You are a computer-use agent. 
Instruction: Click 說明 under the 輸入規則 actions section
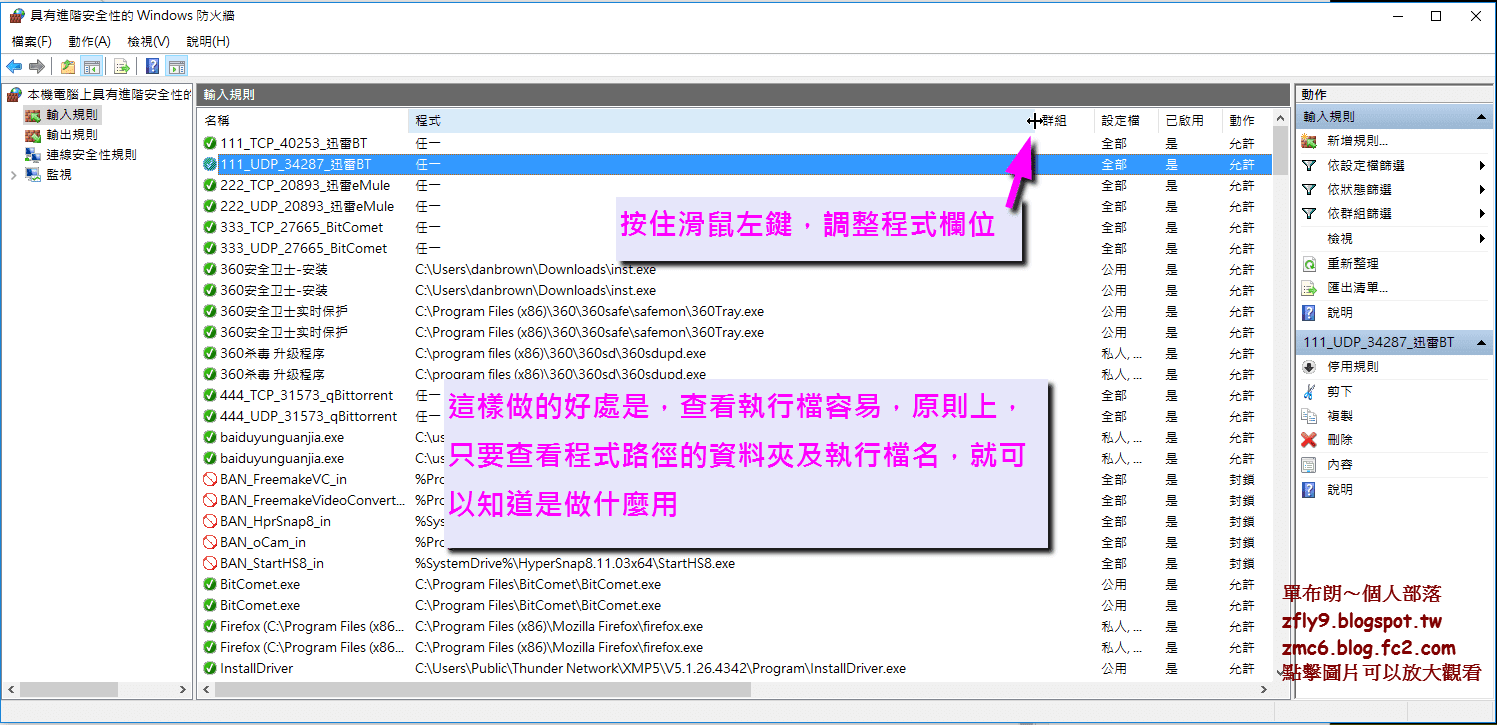tap(1340, 313)
